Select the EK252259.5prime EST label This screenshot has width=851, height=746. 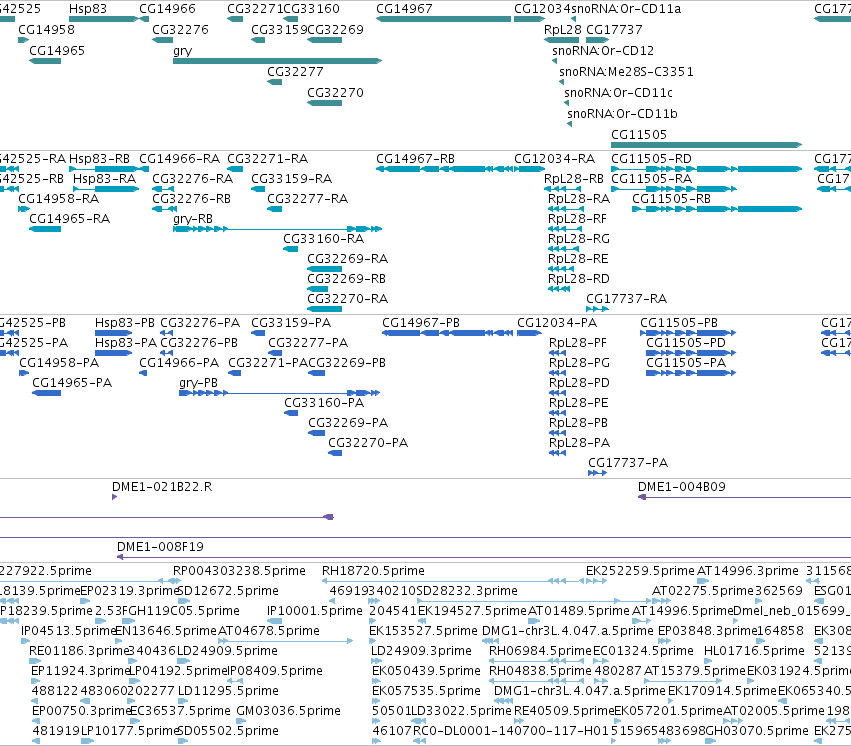click(x=640, y=571)
